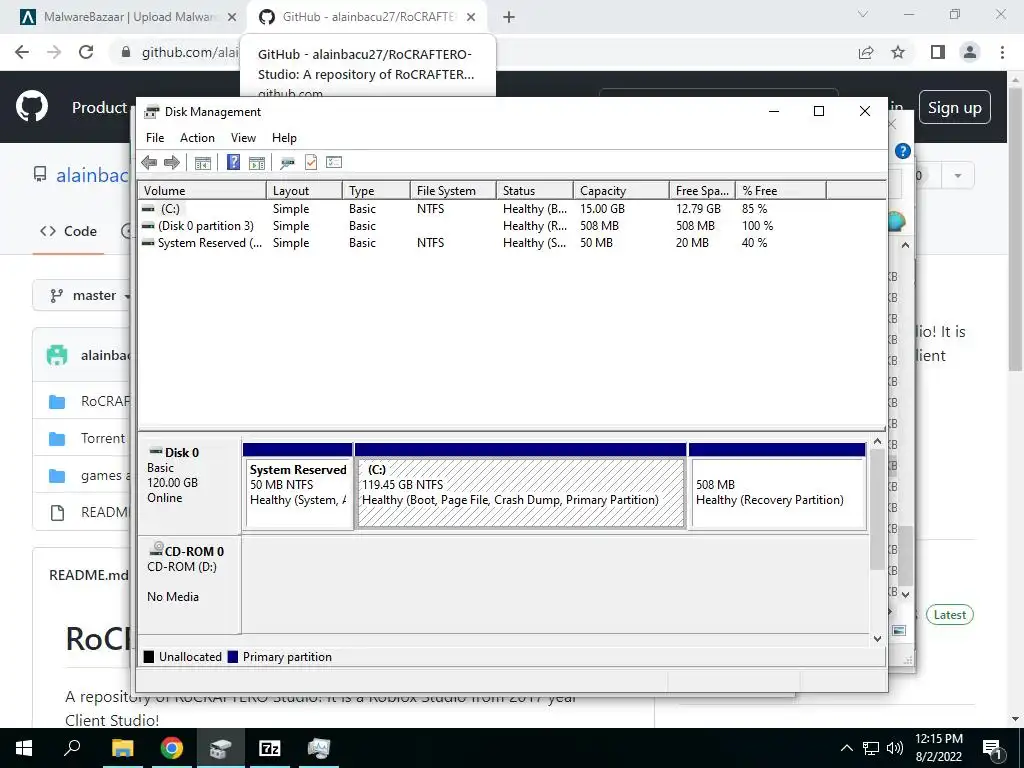Select System Reserved partition block on Disk 0
The width and height of the screenshot is (1024, 768).
coord(298,487)
